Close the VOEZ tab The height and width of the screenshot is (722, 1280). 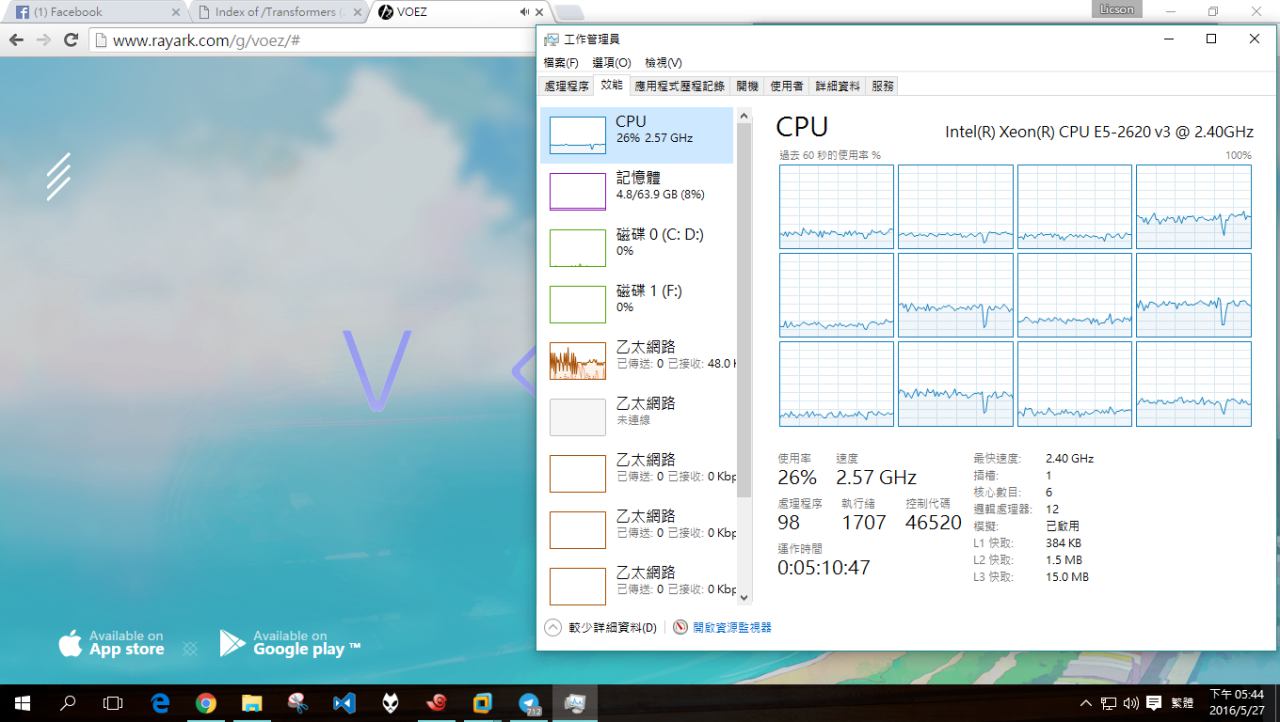tap(539, 12)
